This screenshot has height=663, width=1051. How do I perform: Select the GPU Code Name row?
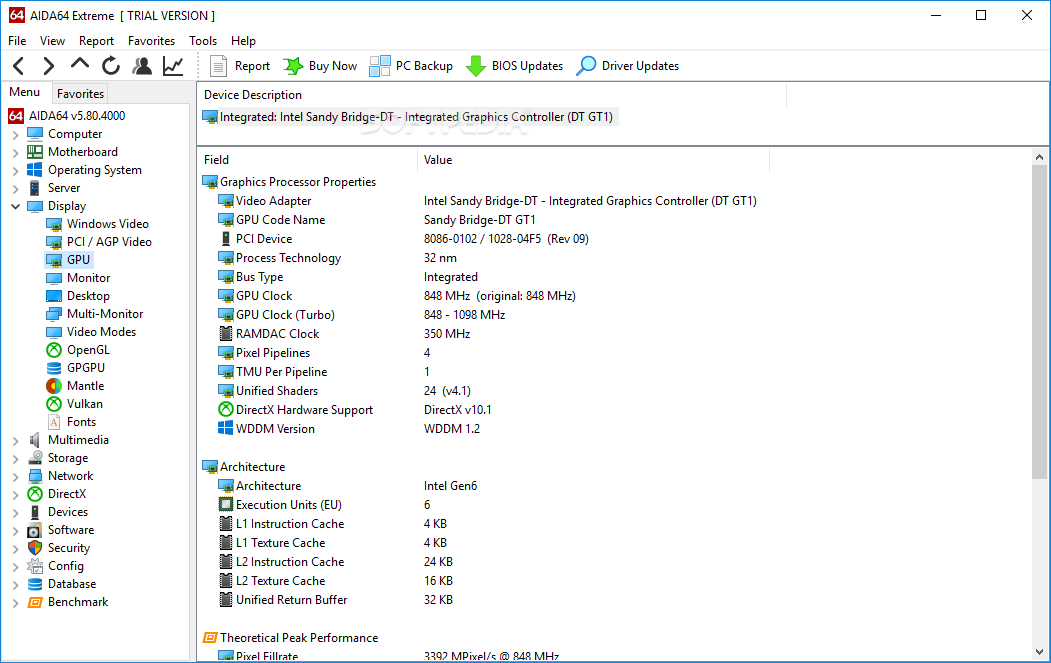pyautogui.click(x=375, y=220)
